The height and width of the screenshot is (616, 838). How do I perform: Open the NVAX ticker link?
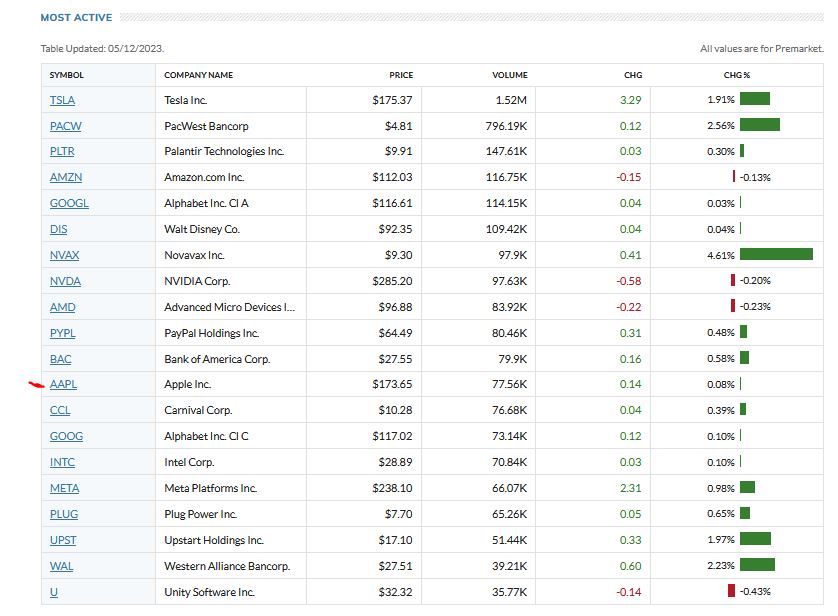pos(64,255)
